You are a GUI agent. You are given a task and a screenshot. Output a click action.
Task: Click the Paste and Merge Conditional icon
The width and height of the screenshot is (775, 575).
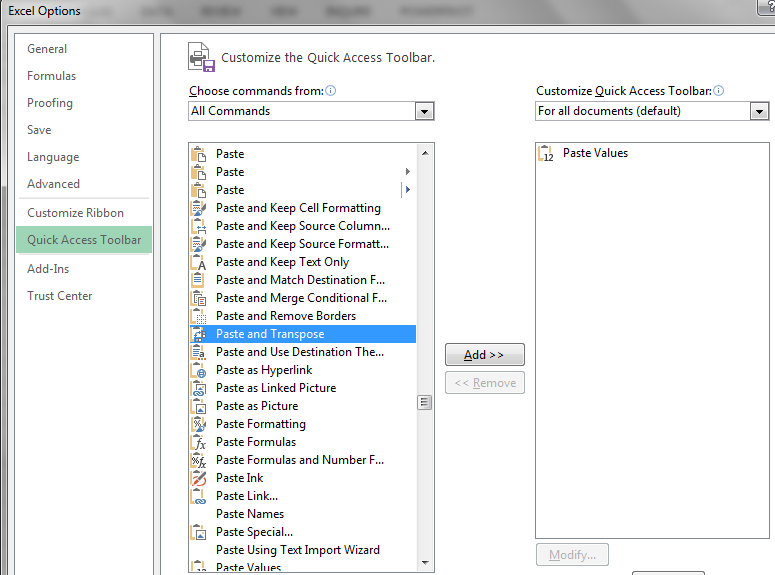[199, 298]
